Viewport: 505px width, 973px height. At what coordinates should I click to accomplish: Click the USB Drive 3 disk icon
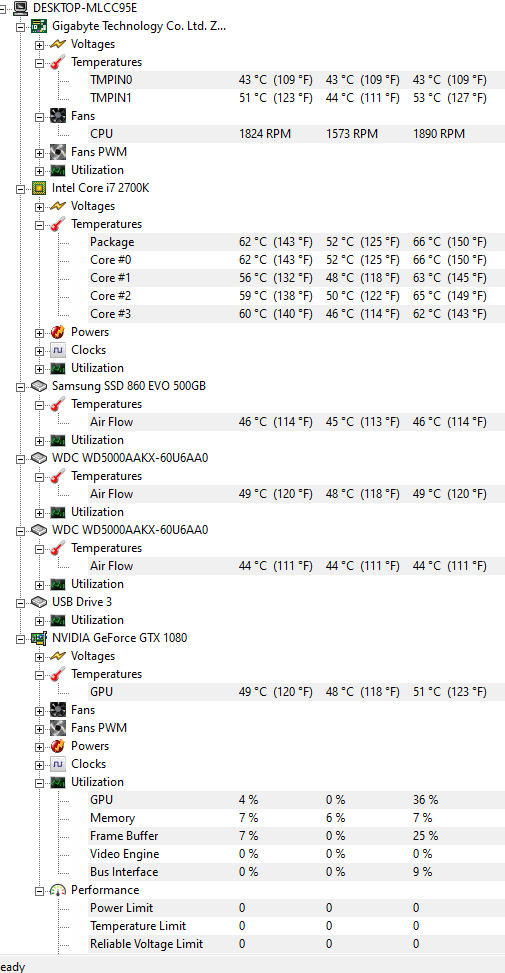[39, 602]
